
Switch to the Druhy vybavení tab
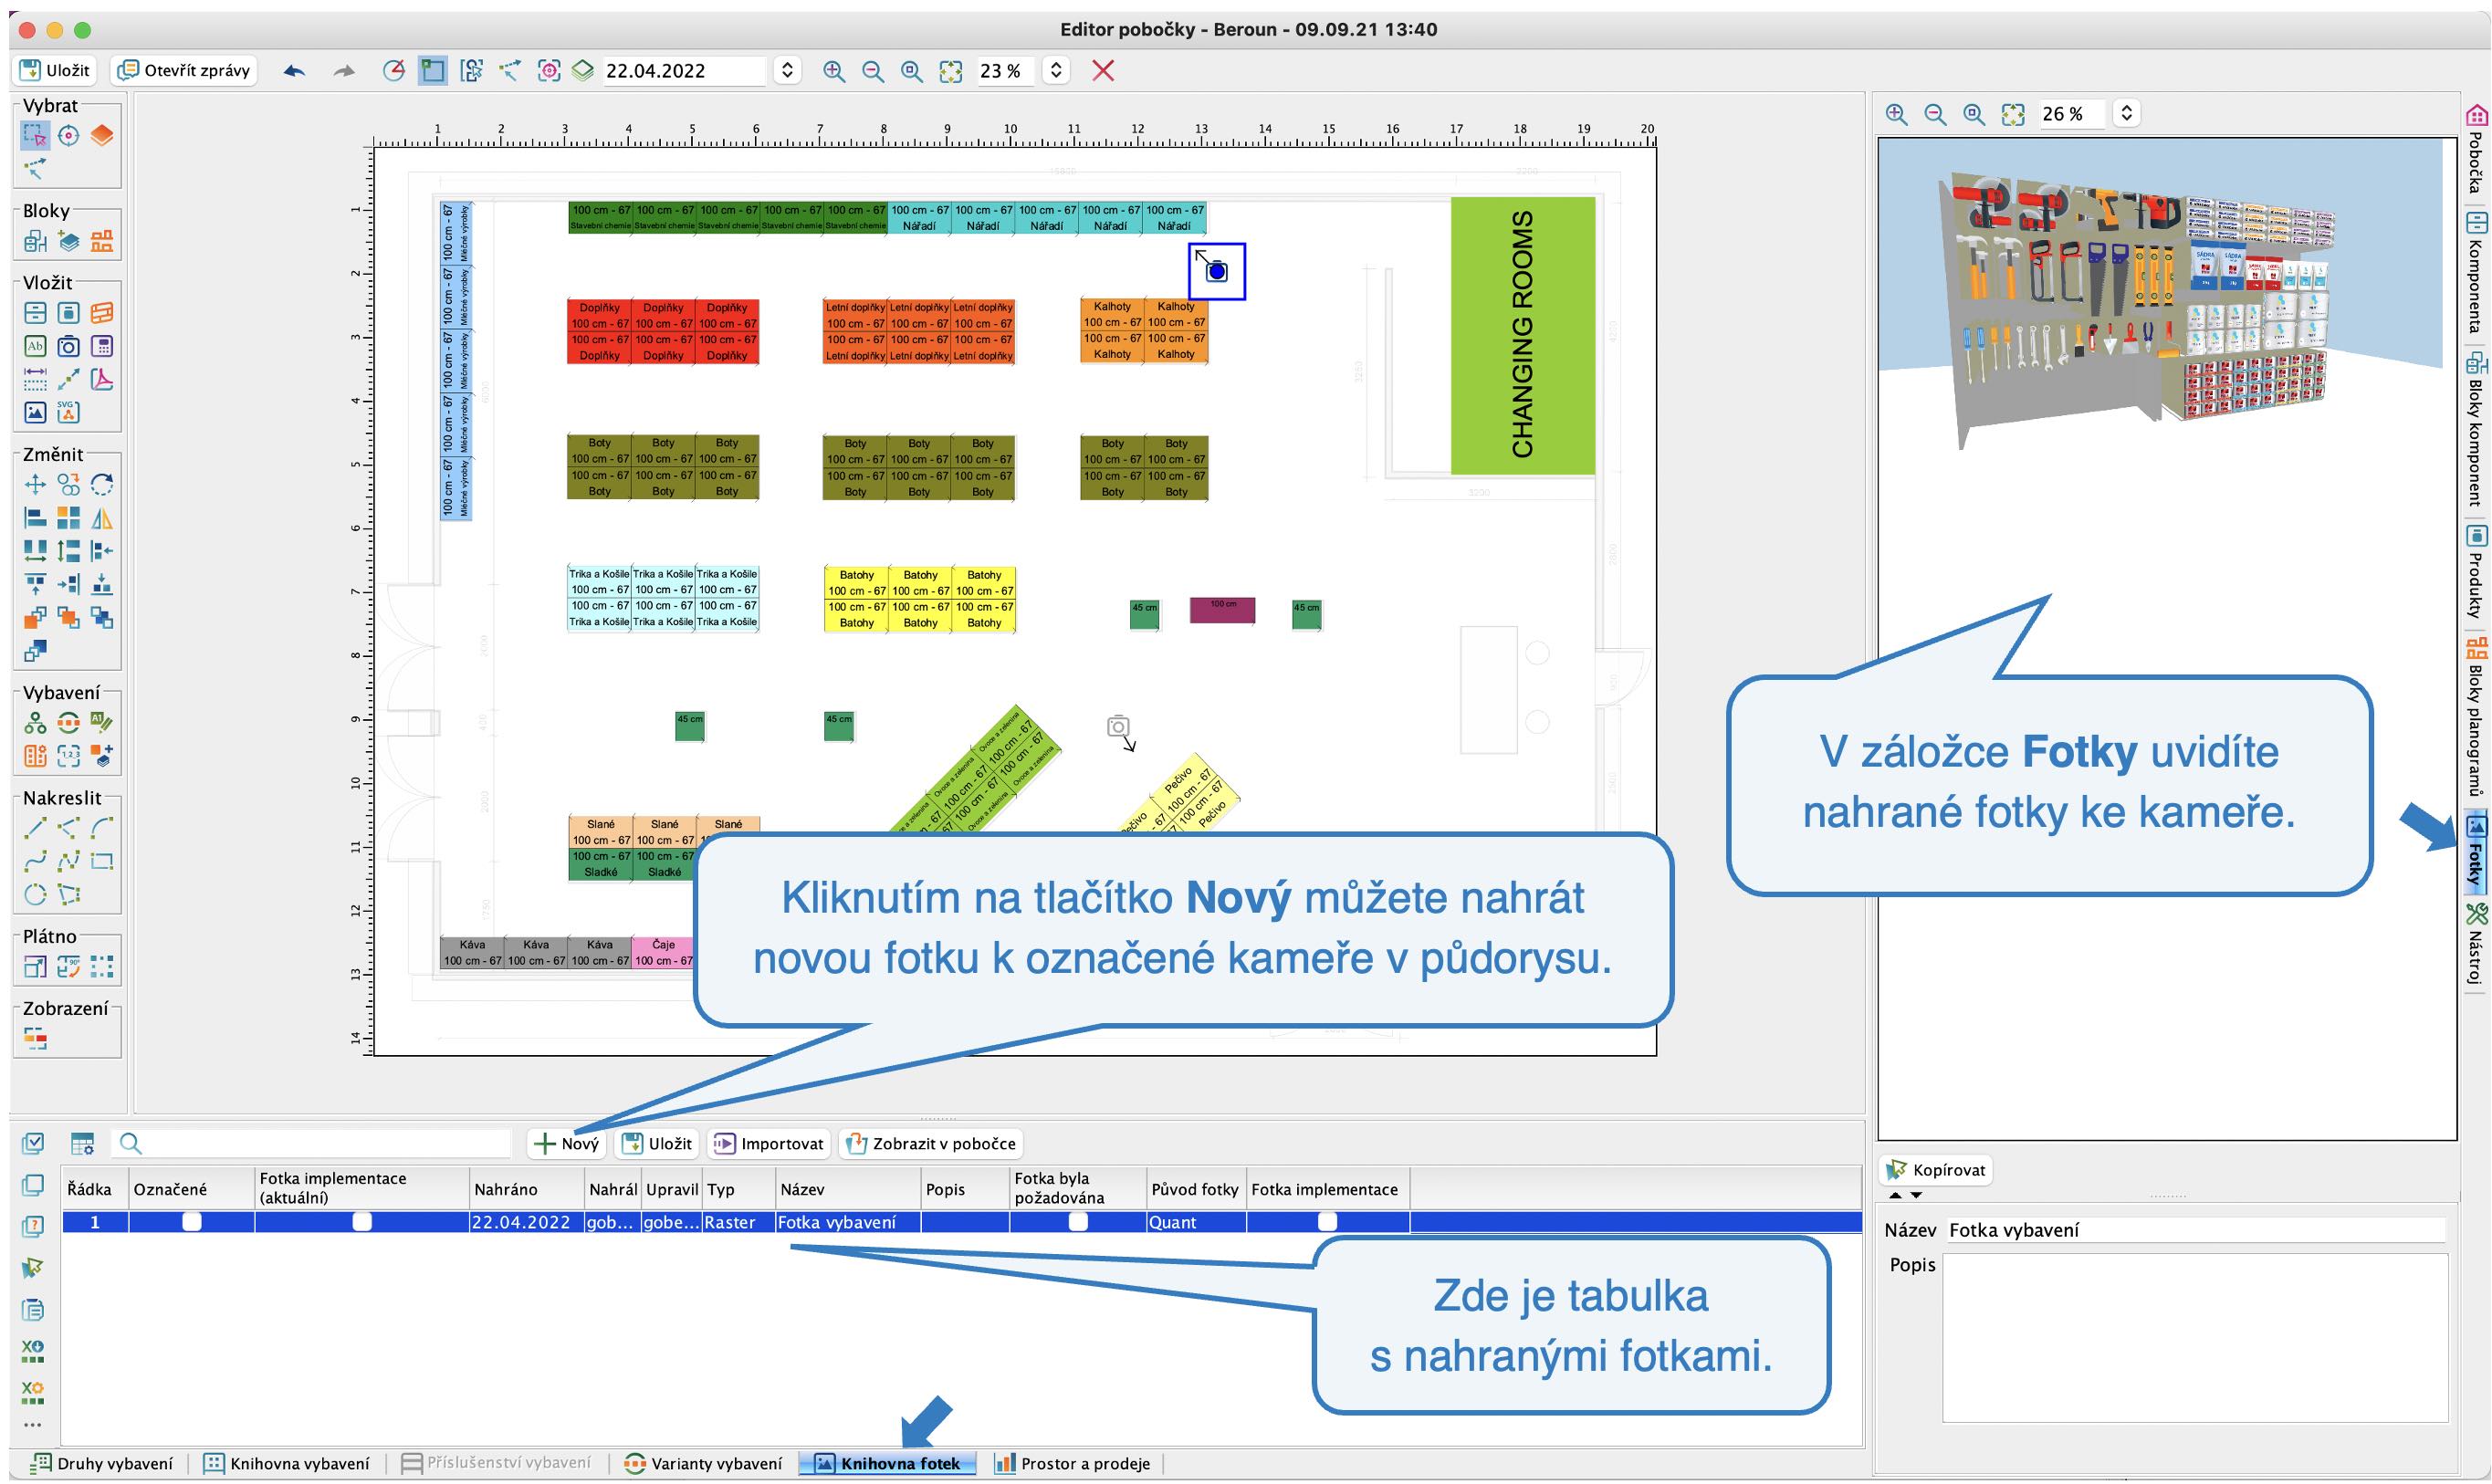tap(102, 1463)
